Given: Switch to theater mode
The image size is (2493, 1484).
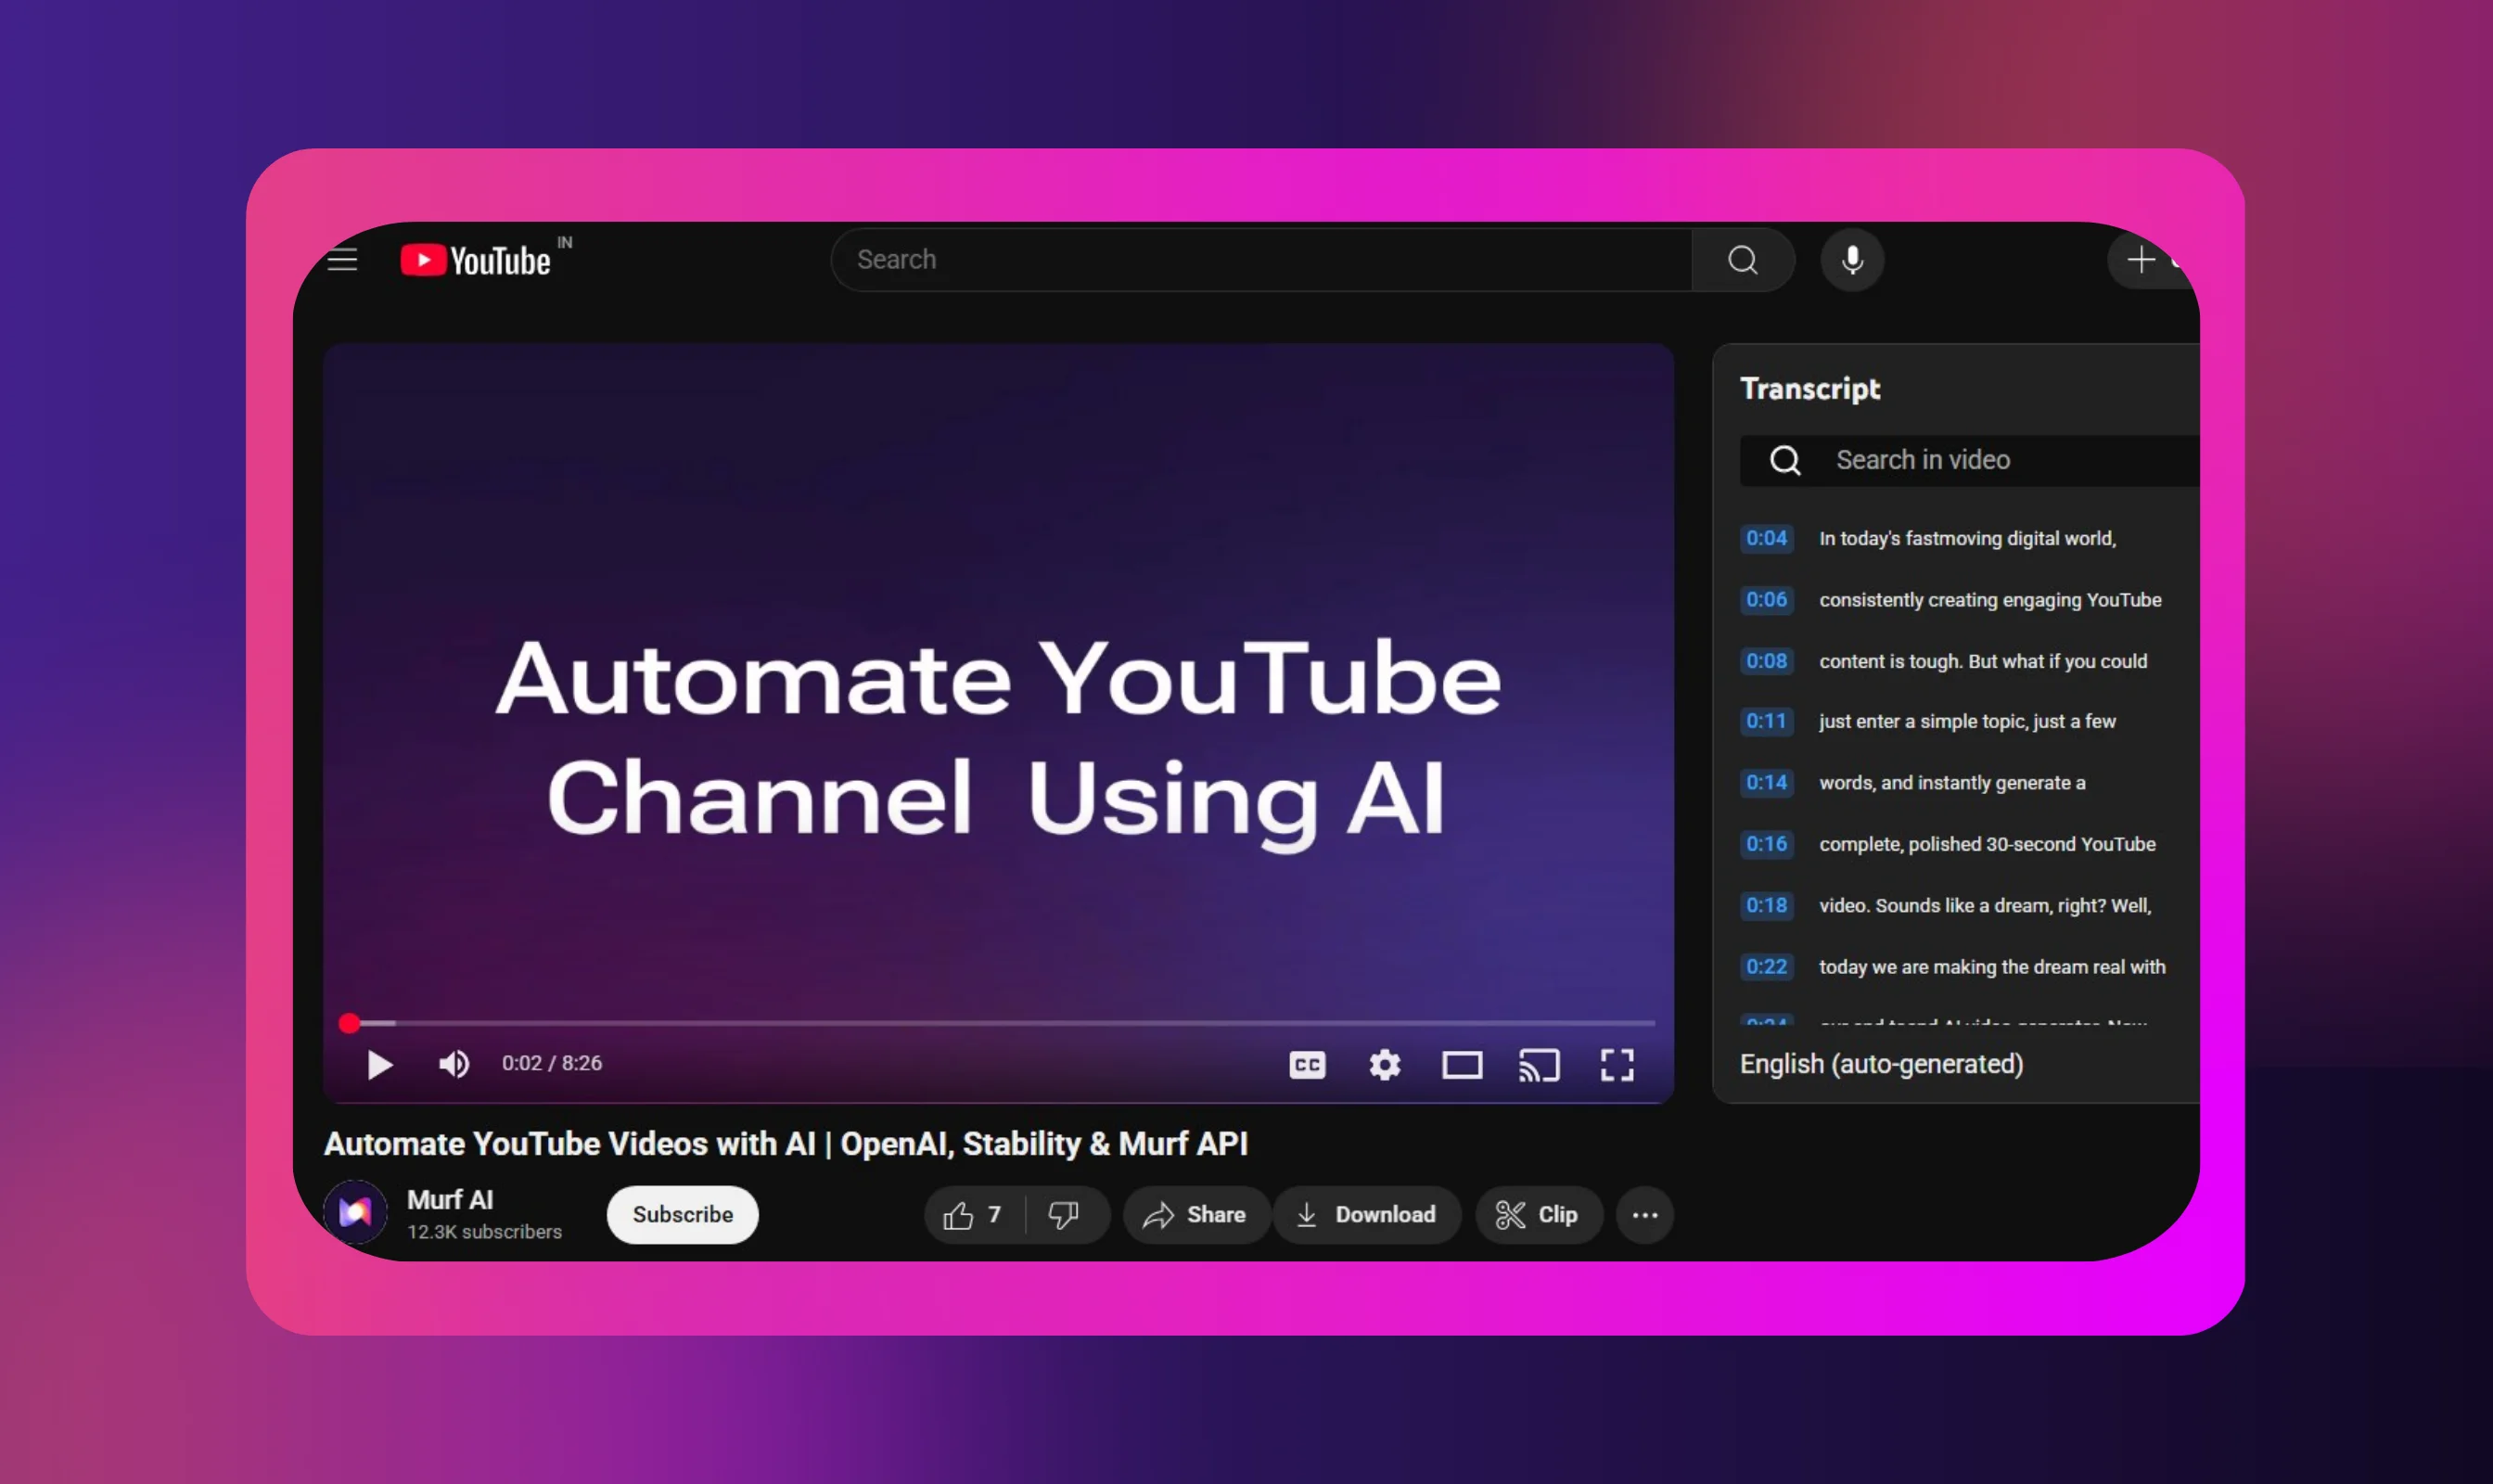Looking at the screenshot, I should pyautogui.click(x=1461, y=1065).
